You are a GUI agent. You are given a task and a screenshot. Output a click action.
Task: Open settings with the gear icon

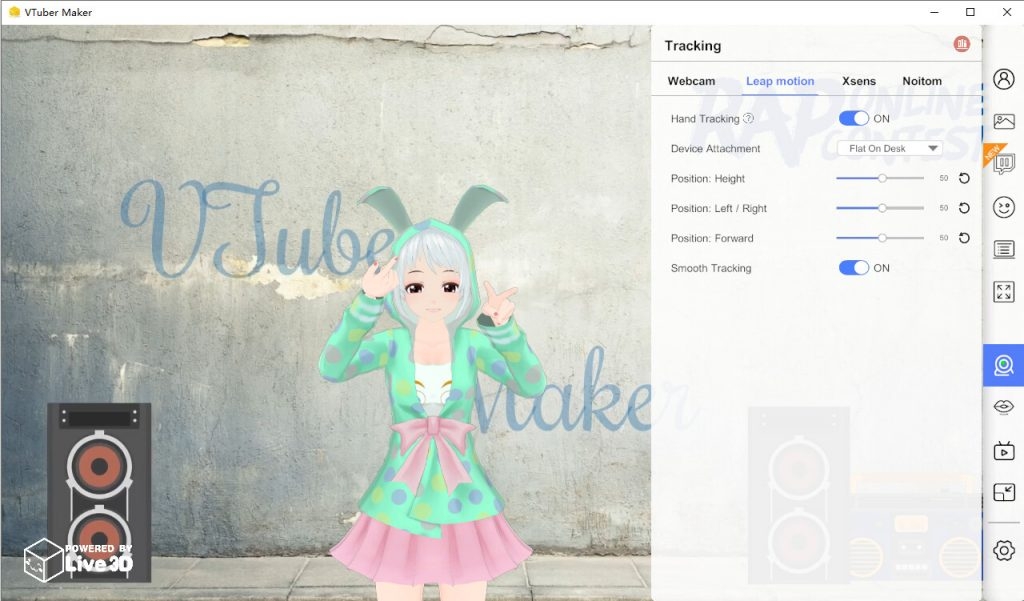pyautogui.click(x=1004, y=551)
